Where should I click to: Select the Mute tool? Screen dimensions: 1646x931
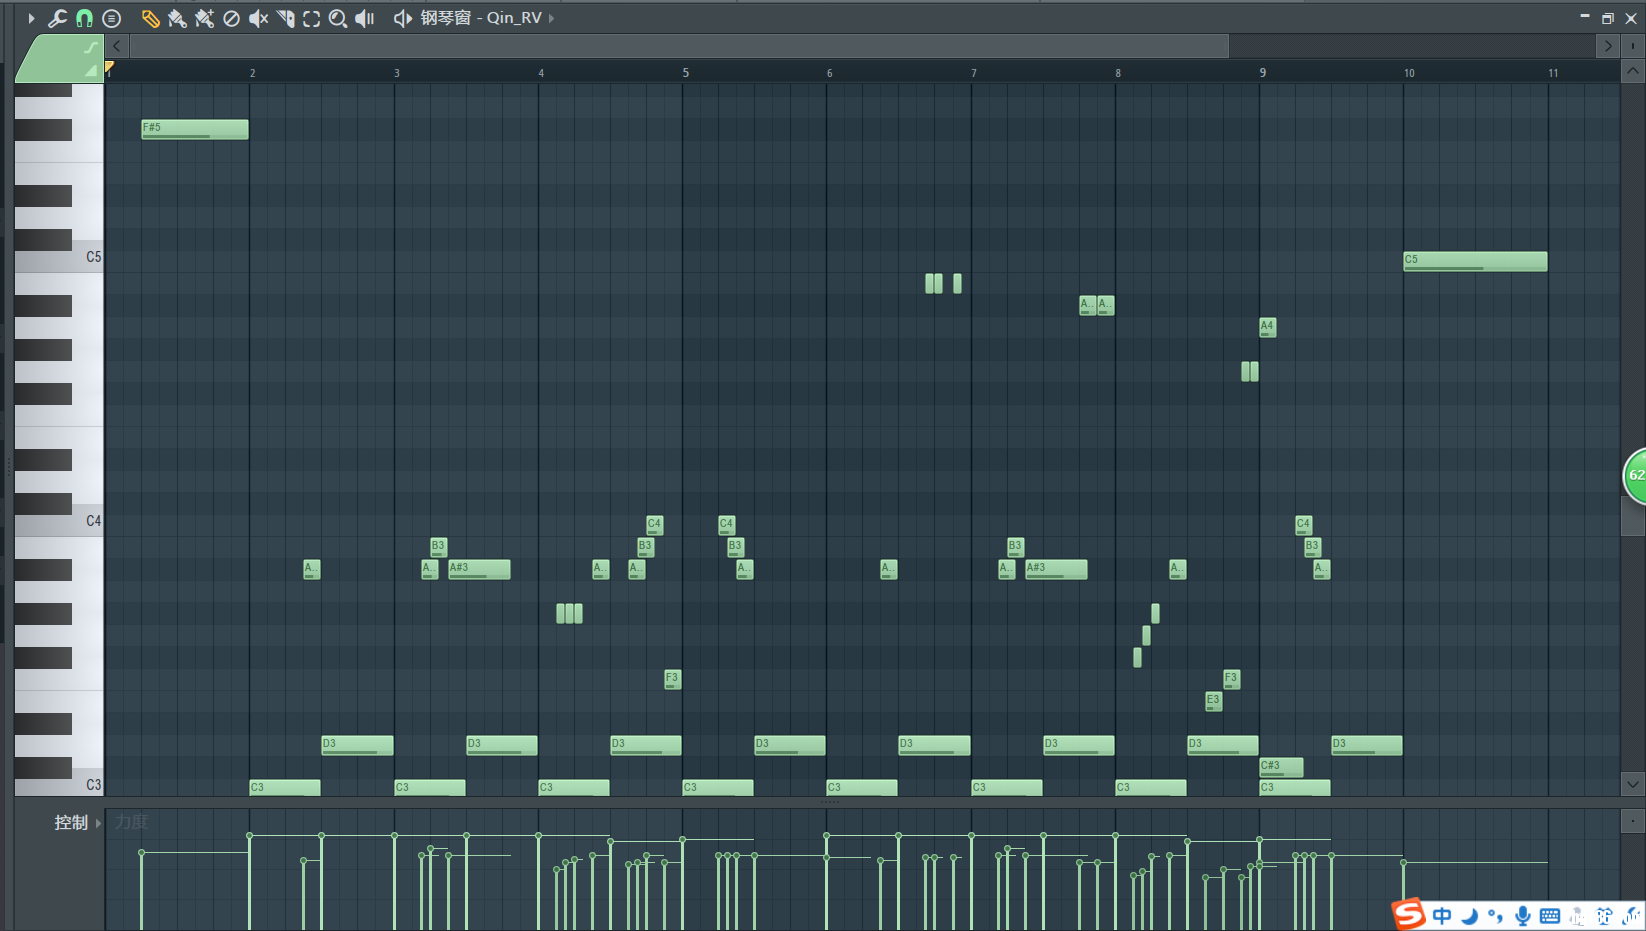[x=258, y=18]
